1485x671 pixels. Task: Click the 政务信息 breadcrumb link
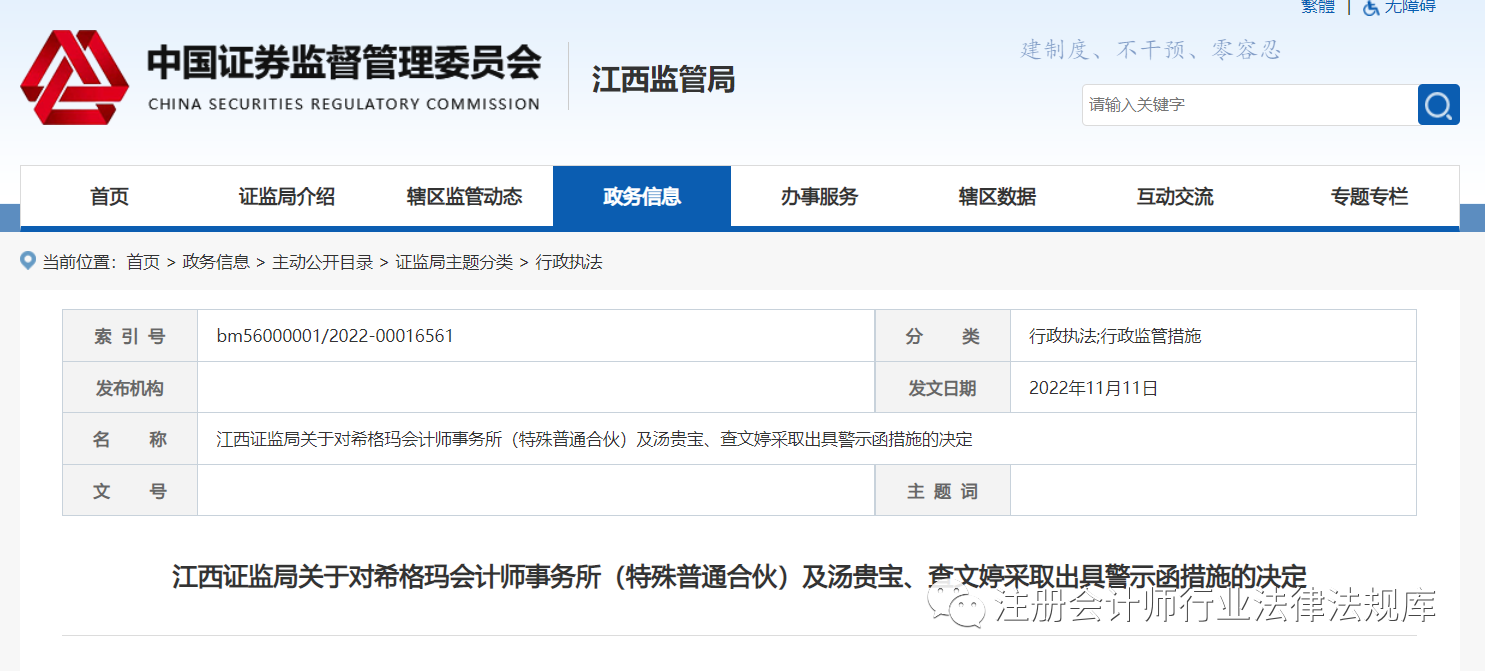pos(216,262)
